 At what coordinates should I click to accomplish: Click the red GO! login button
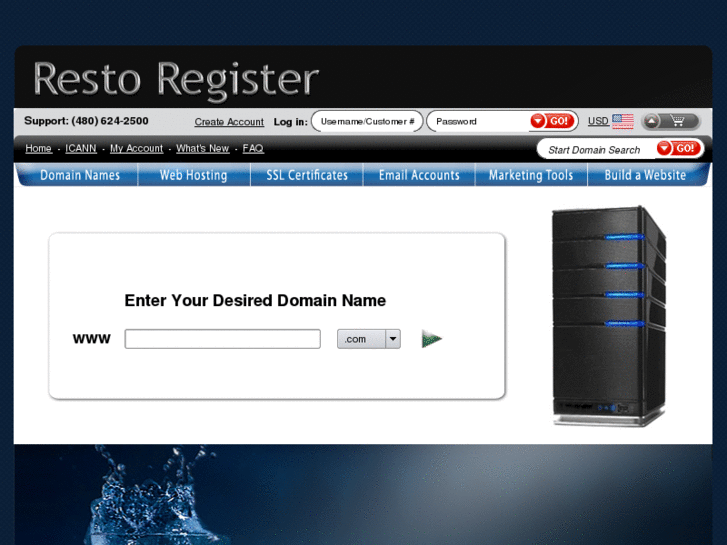(552, 121)
